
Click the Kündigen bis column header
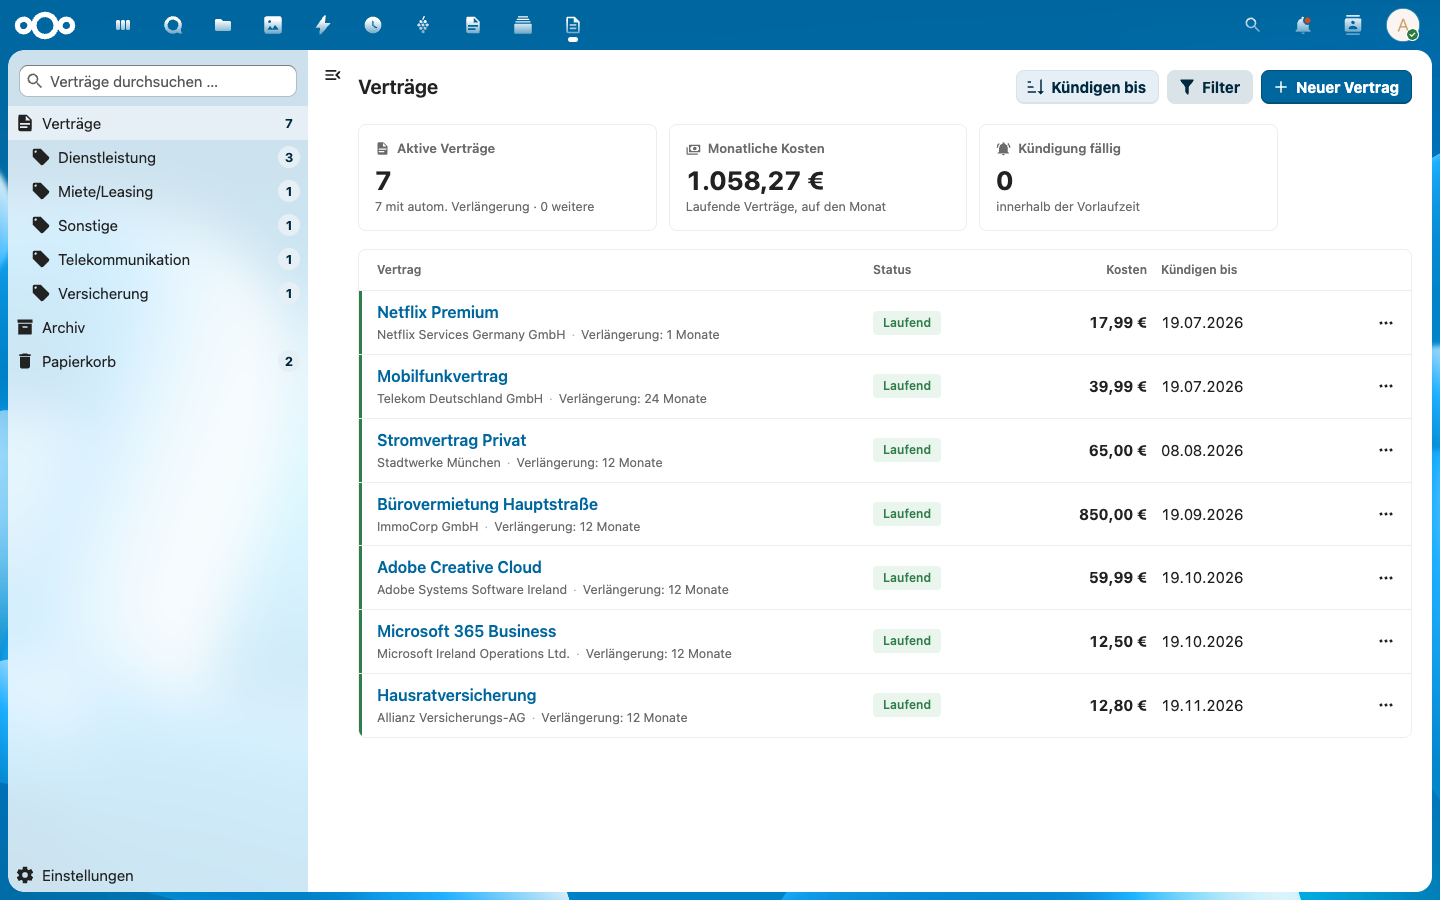pos(1199,270)
